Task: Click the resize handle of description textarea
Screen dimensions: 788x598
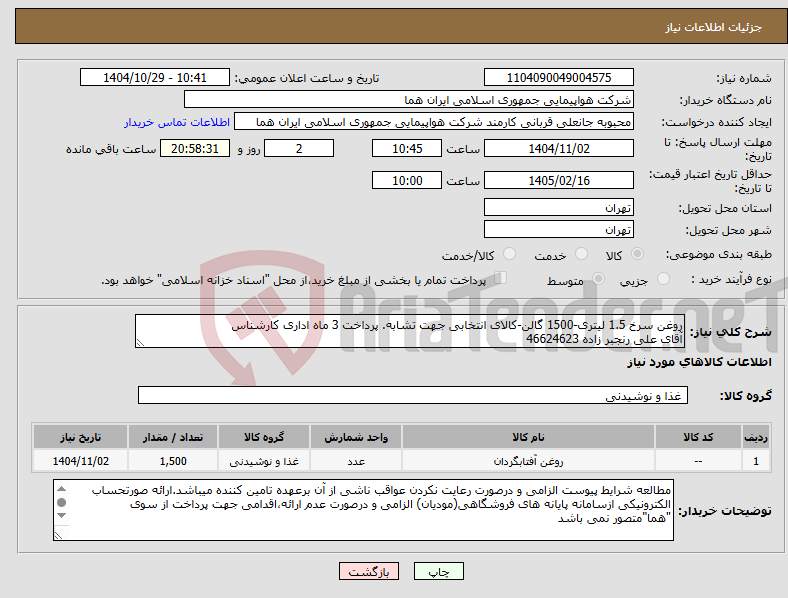Action: click(x=140, y=343)
